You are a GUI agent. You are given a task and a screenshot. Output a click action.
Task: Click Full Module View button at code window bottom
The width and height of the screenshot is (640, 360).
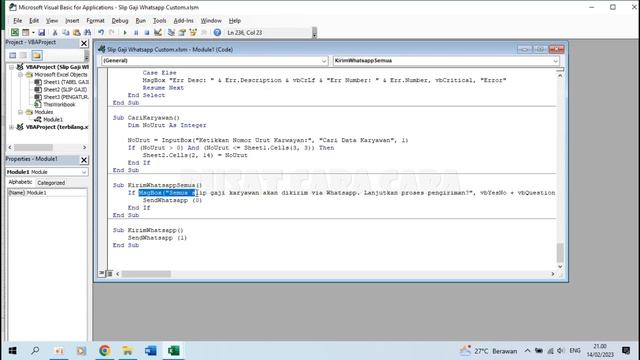109,273
